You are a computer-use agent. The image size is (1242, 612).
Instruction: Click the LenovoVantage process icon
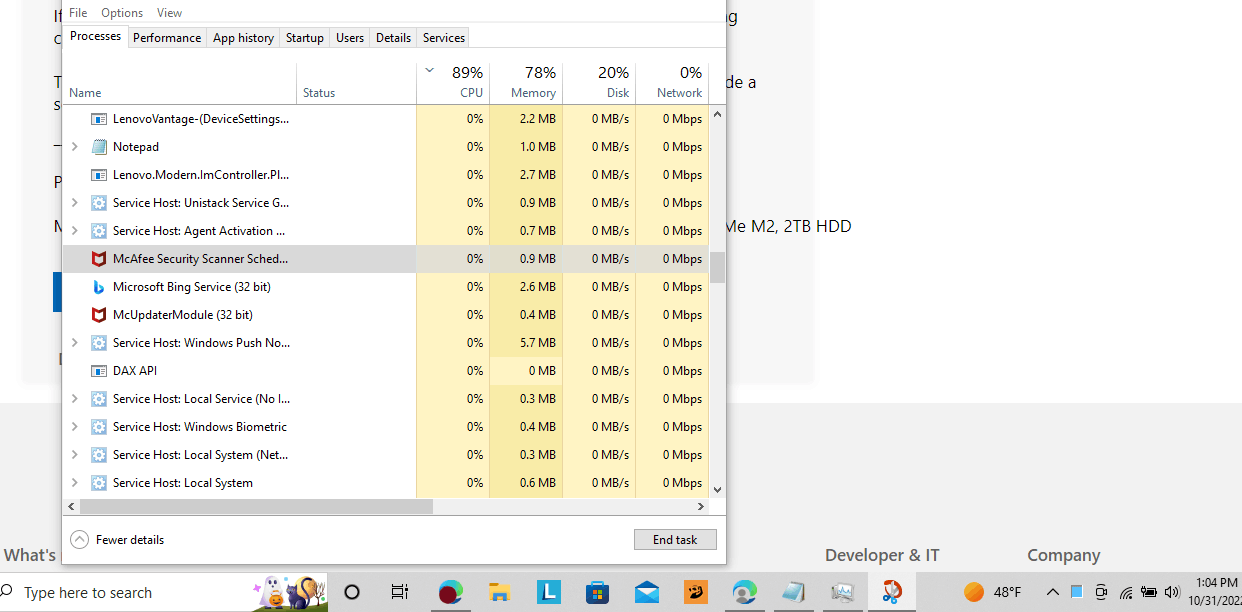[99, 119]
